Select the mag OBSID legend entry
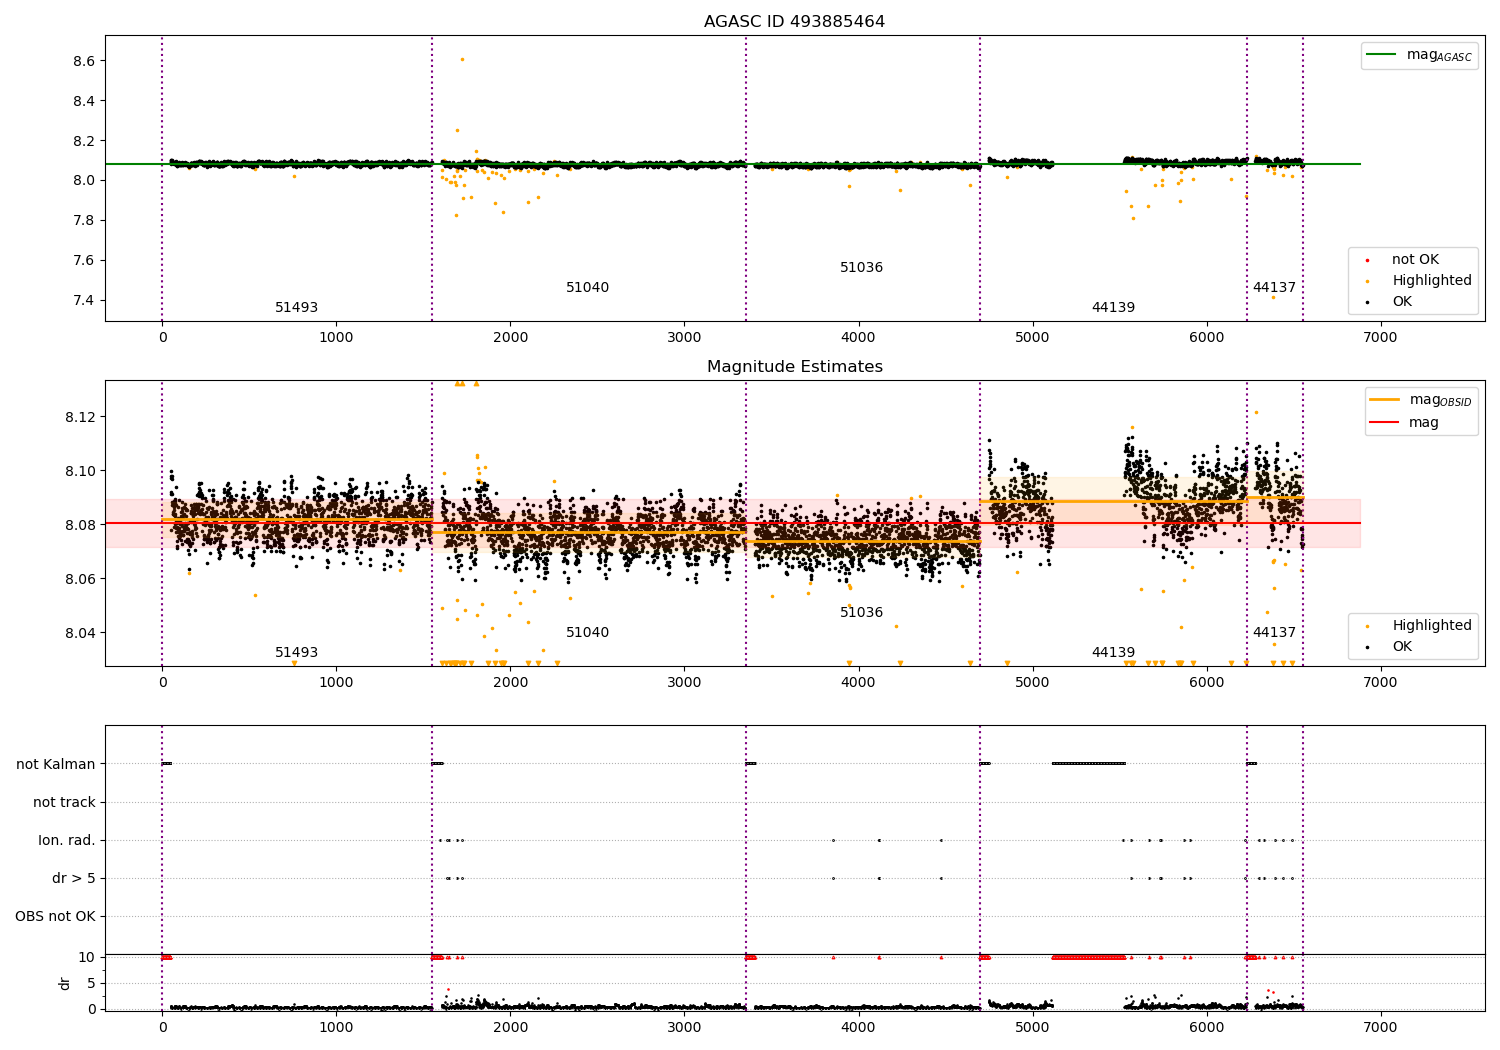 pyautogui.click(x=1421, y=400)
